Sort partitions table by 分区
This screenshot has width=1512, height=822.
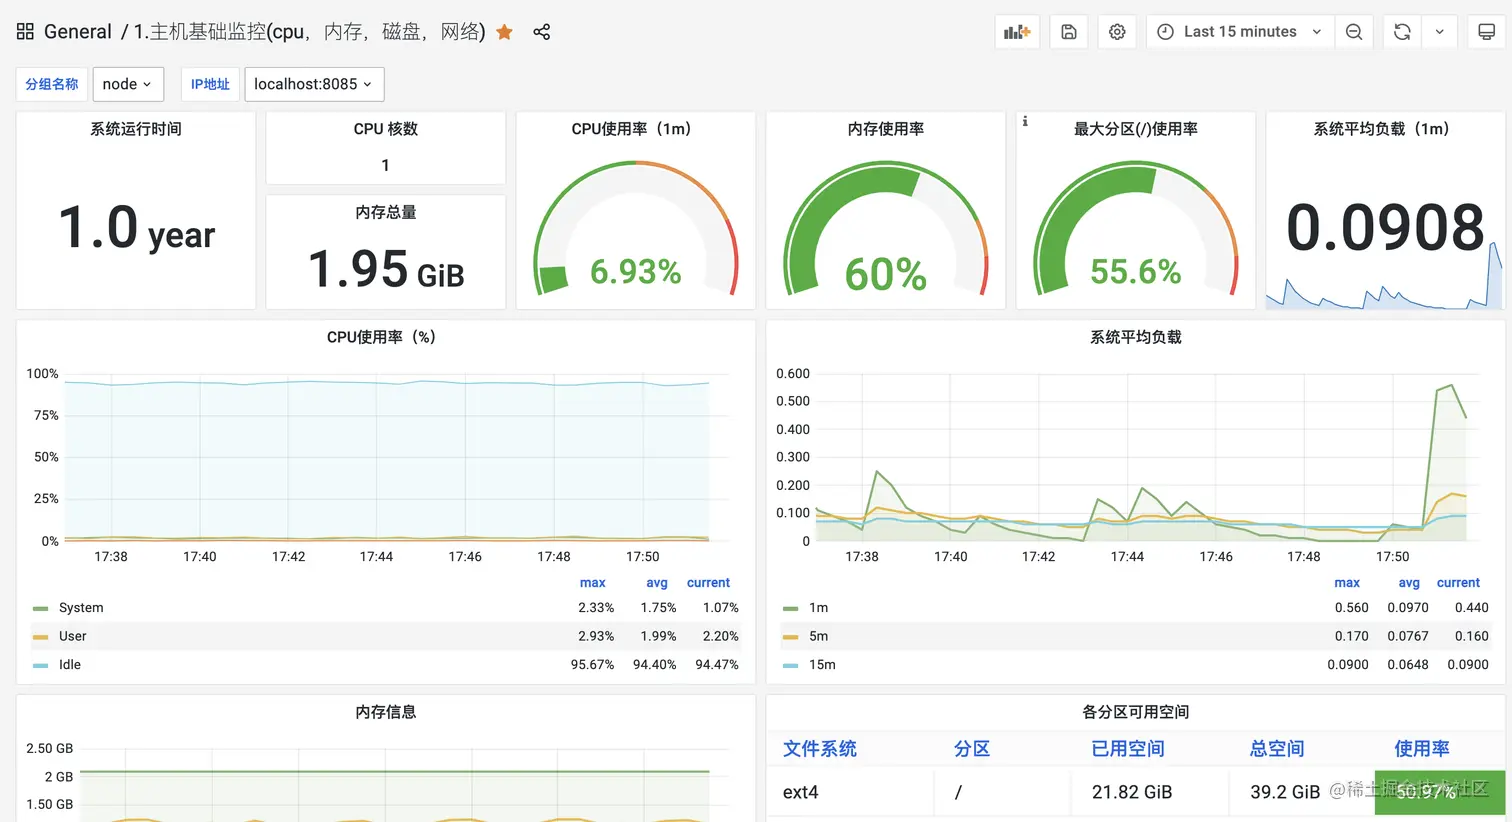point(972,749)
